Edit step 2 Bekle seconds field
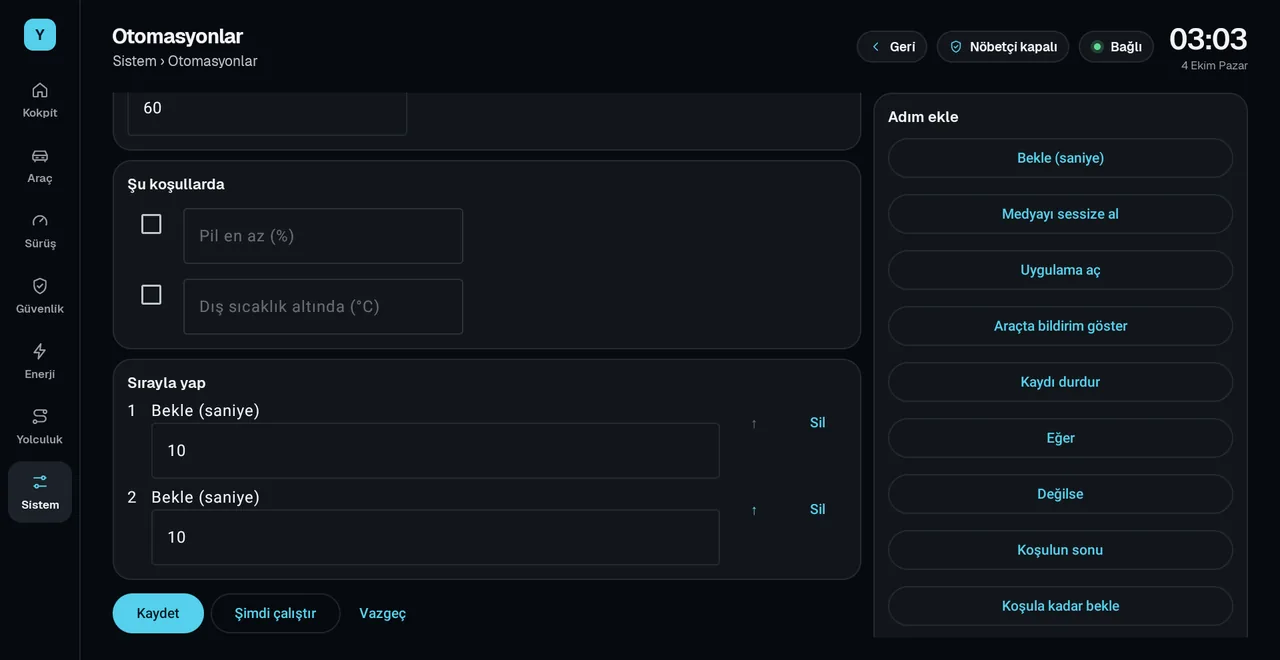The width and height of the screenshot is (1280, 660). click(435, 538)
